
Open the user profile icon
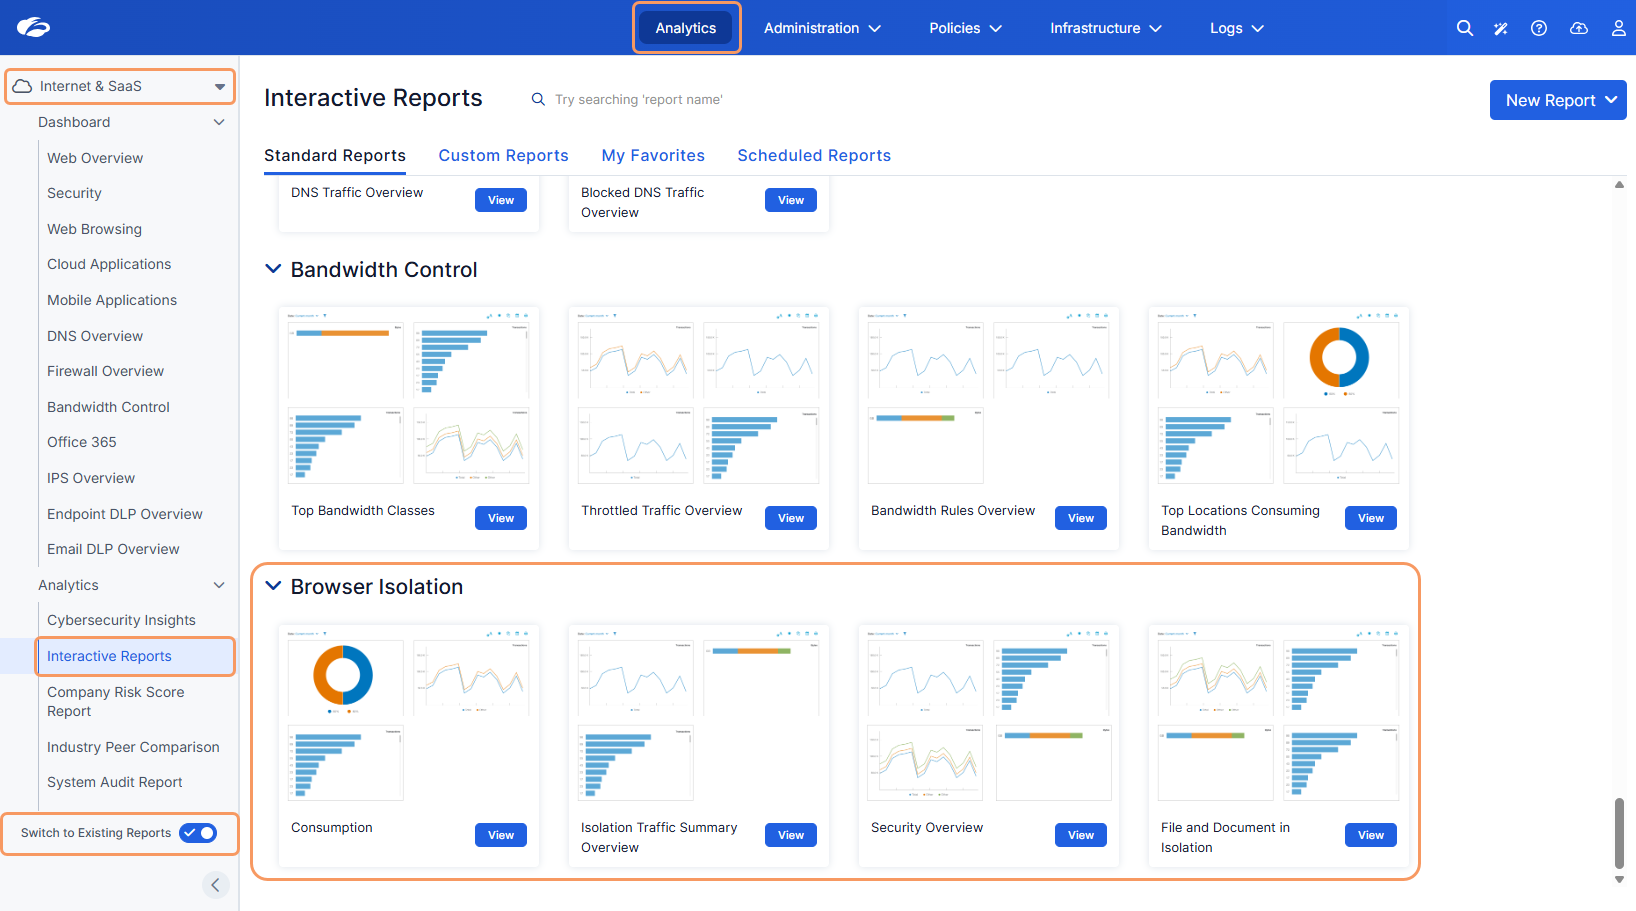pyautogui.click(x=1618, y=28)
